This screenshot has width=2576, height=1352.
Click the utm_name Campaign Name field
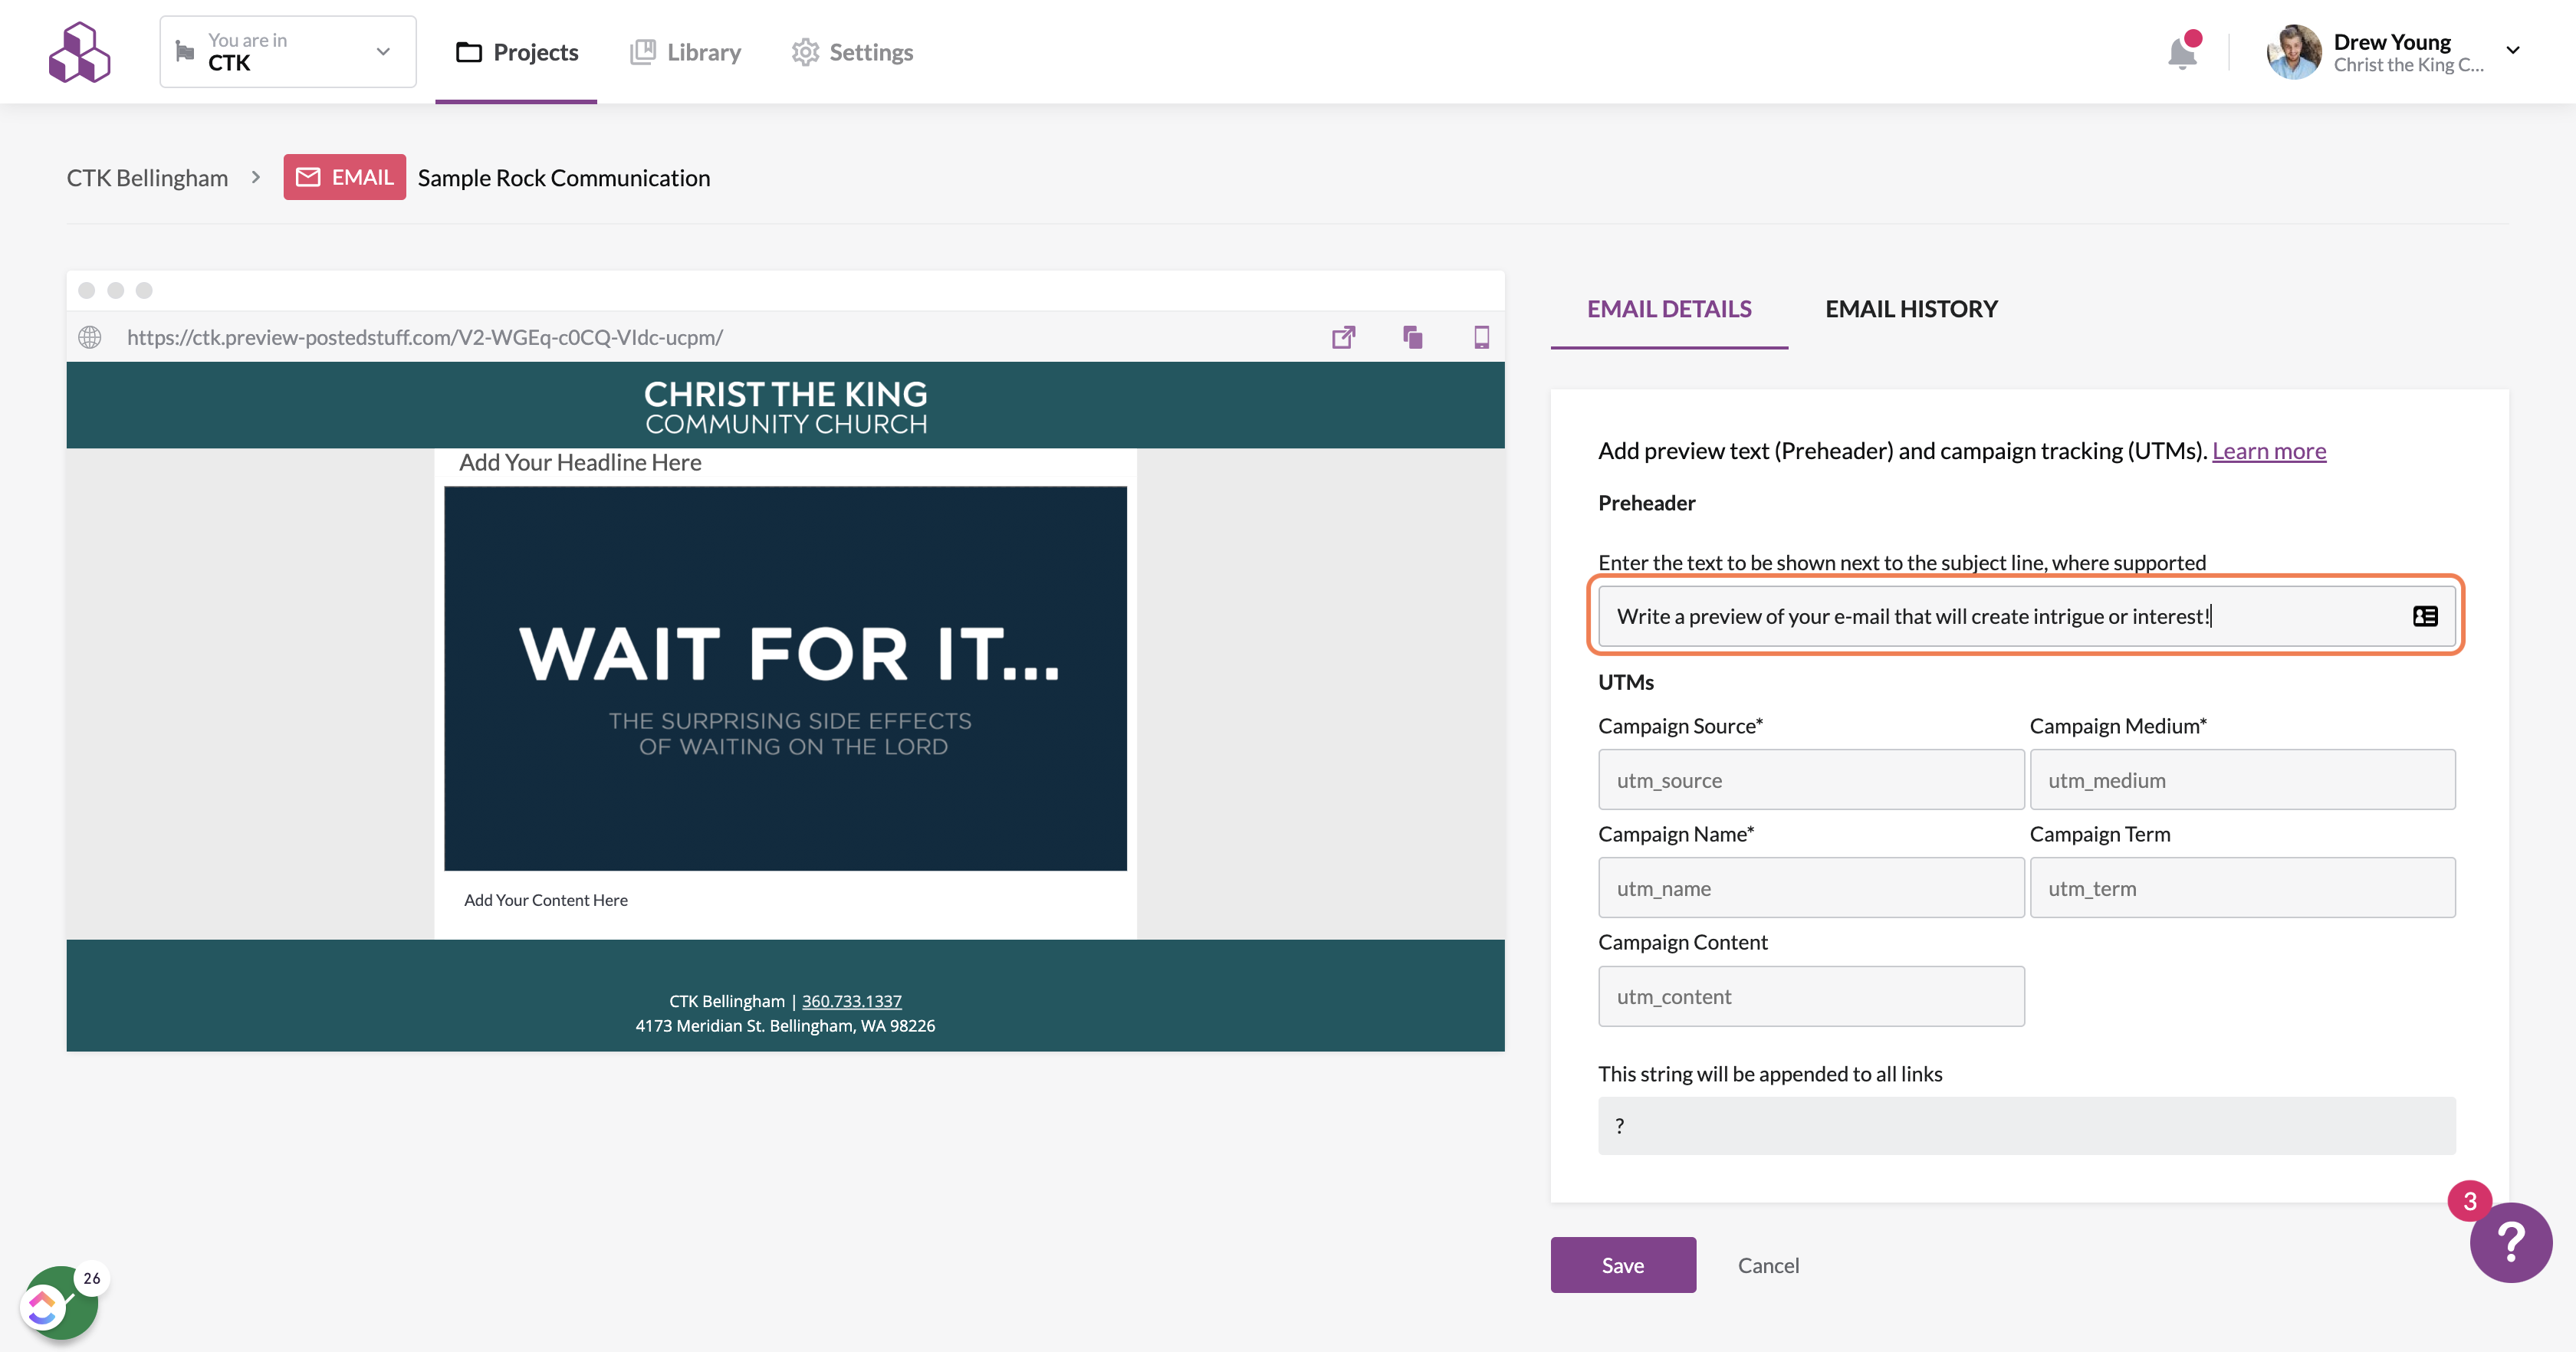[x=1811, y=887]
